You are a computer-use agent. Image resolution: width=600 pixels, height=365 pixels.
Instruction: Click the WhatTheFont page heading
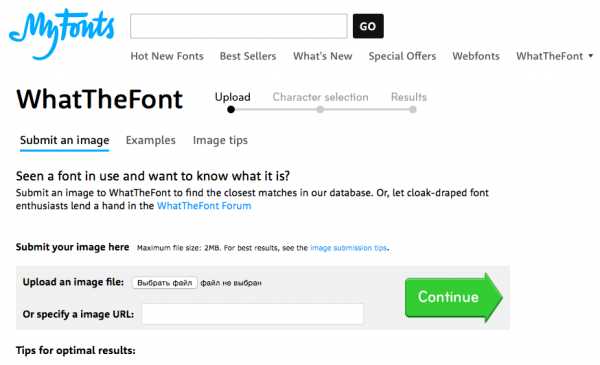point(99,99)
